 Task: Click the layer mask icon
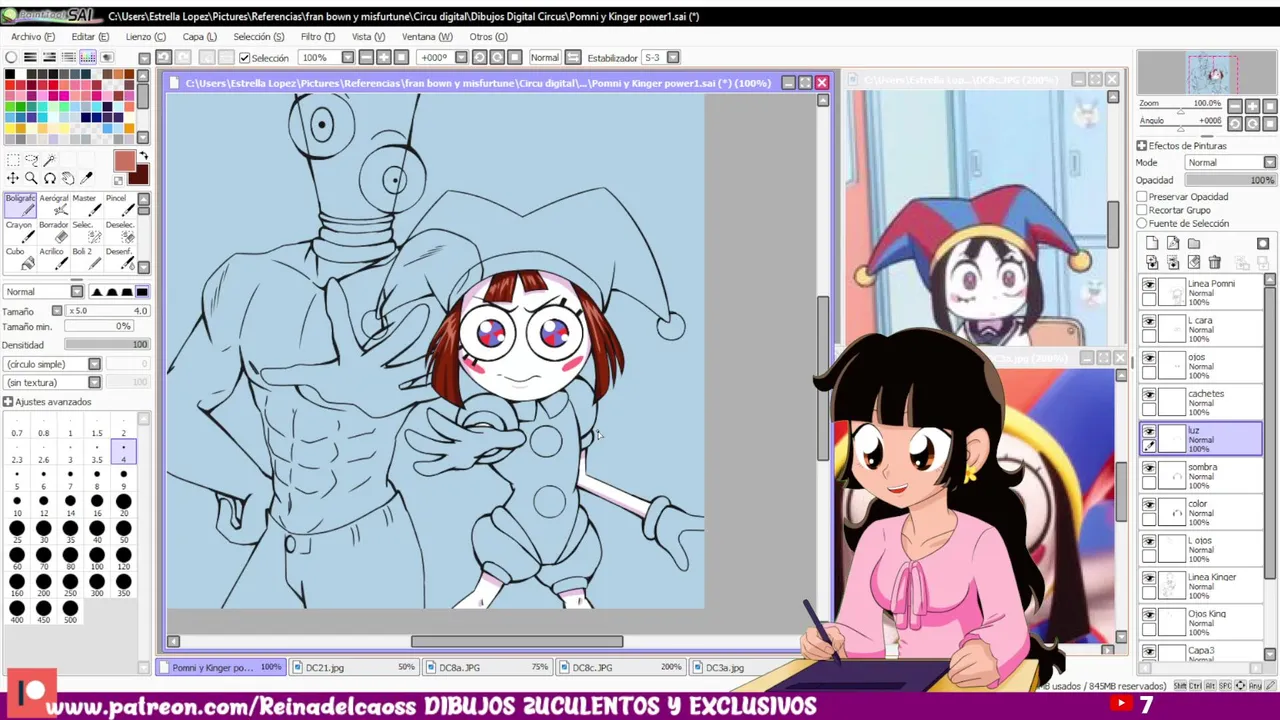[x=1263, y=243]
